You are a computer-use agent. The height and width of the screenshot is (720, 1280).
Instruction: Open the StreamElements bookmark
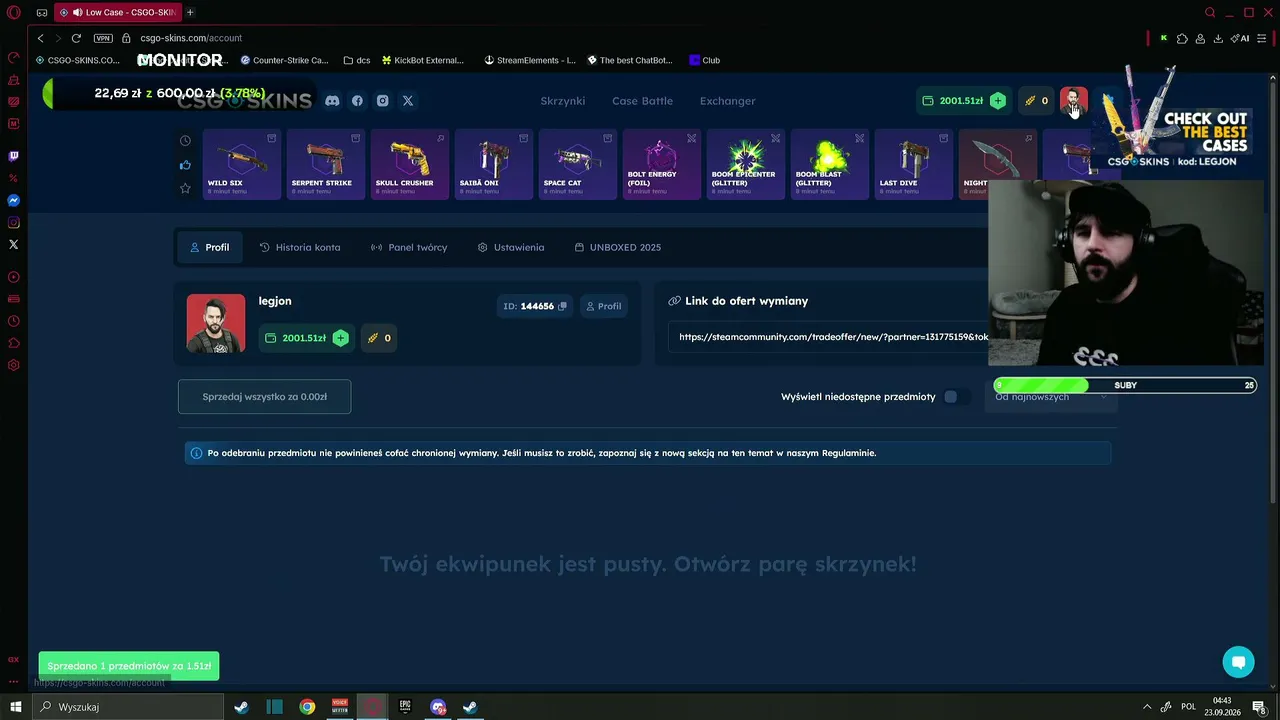tap(530, 60)
